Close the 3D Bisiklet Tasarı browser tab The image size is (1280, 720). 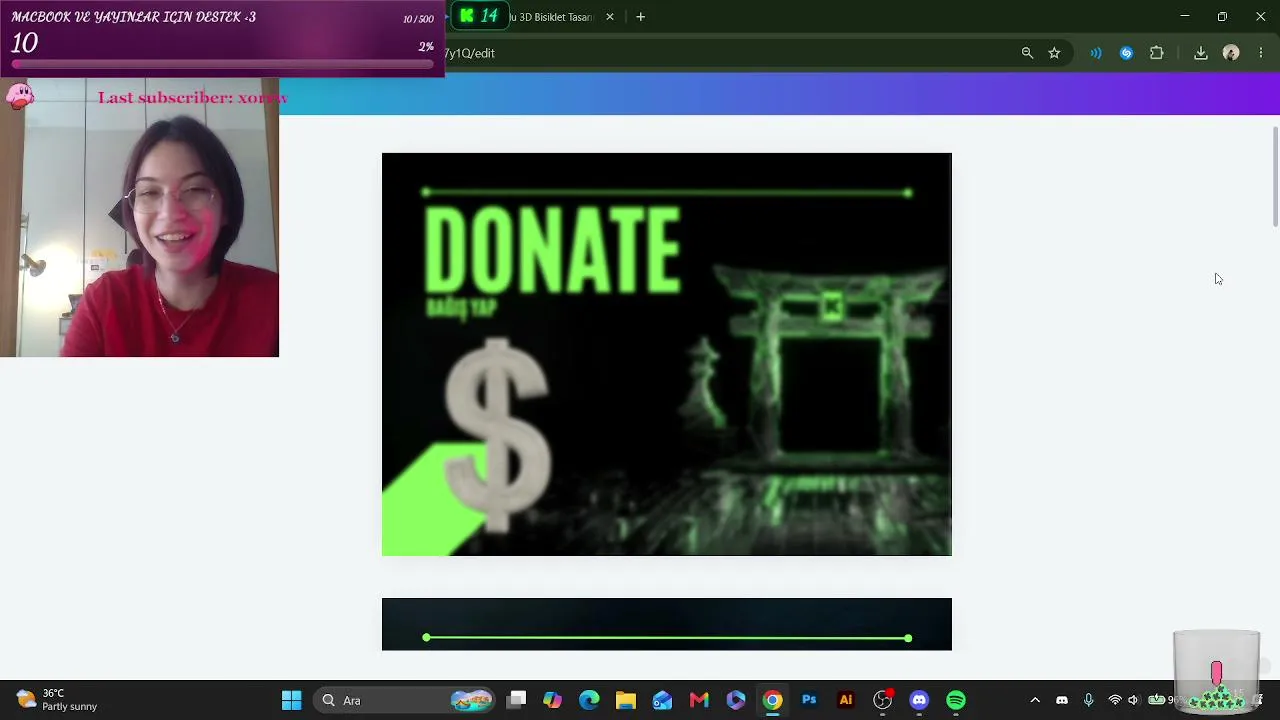pos(610,17)
